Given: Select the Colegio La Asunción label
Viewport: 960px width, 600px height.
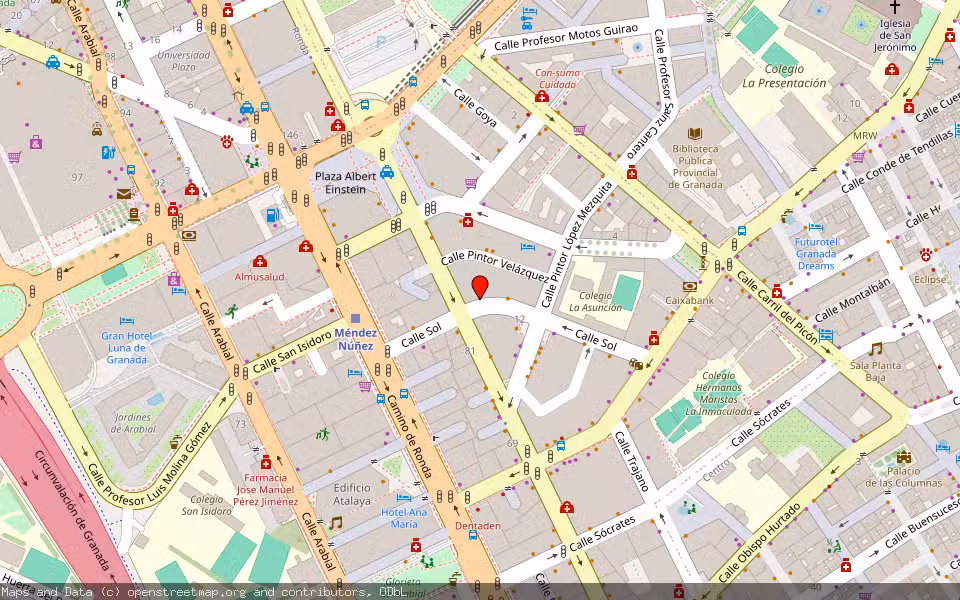Looking at the screenshot, I should (x=595, y=301).
